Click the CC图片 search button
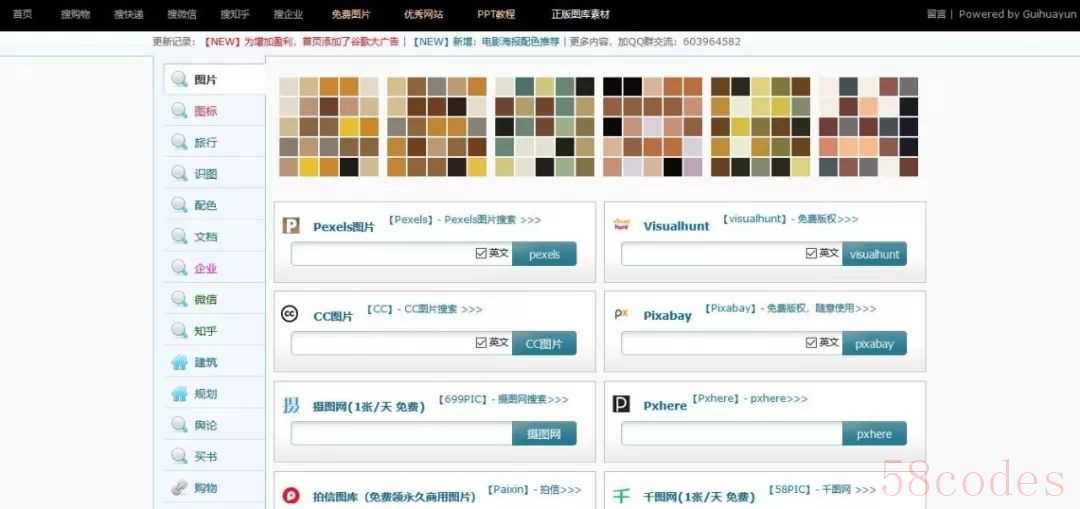1080x509 pixels. click(x=544, y=343)
